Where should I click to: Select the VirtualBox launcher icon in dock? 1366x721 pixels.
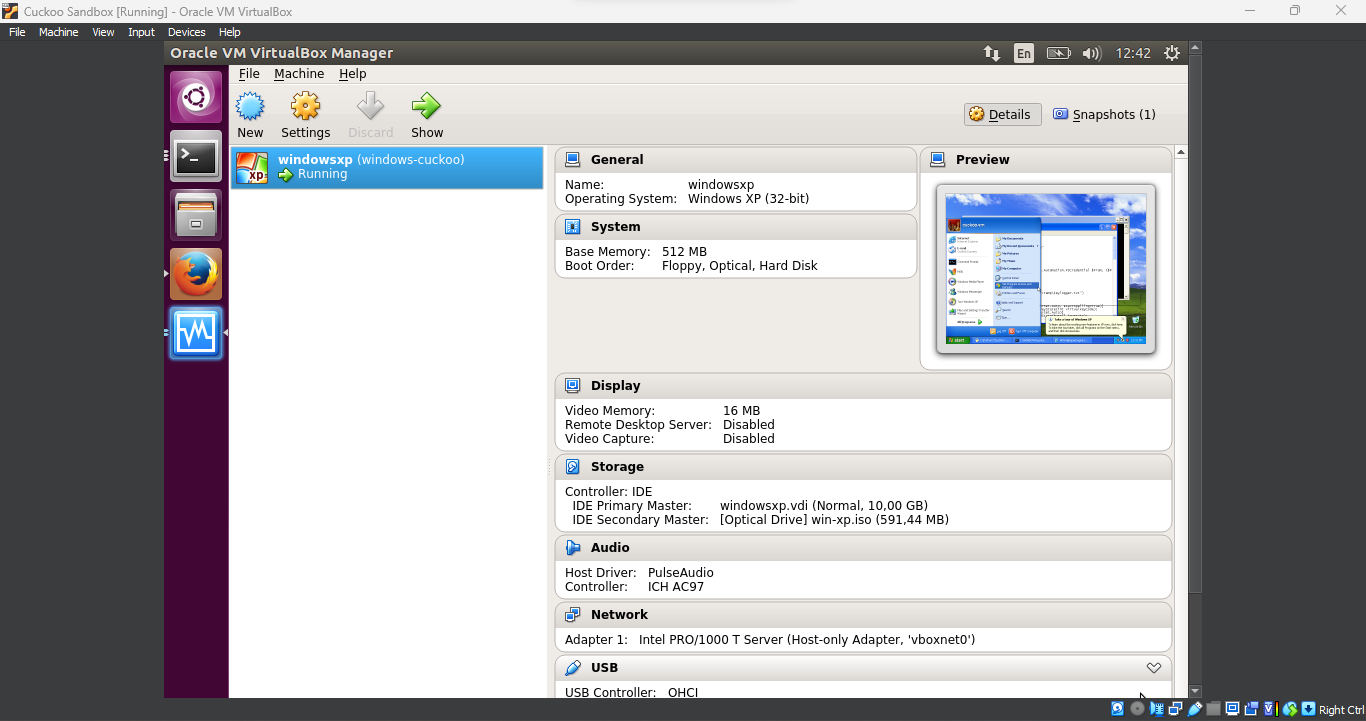[196, 333]
